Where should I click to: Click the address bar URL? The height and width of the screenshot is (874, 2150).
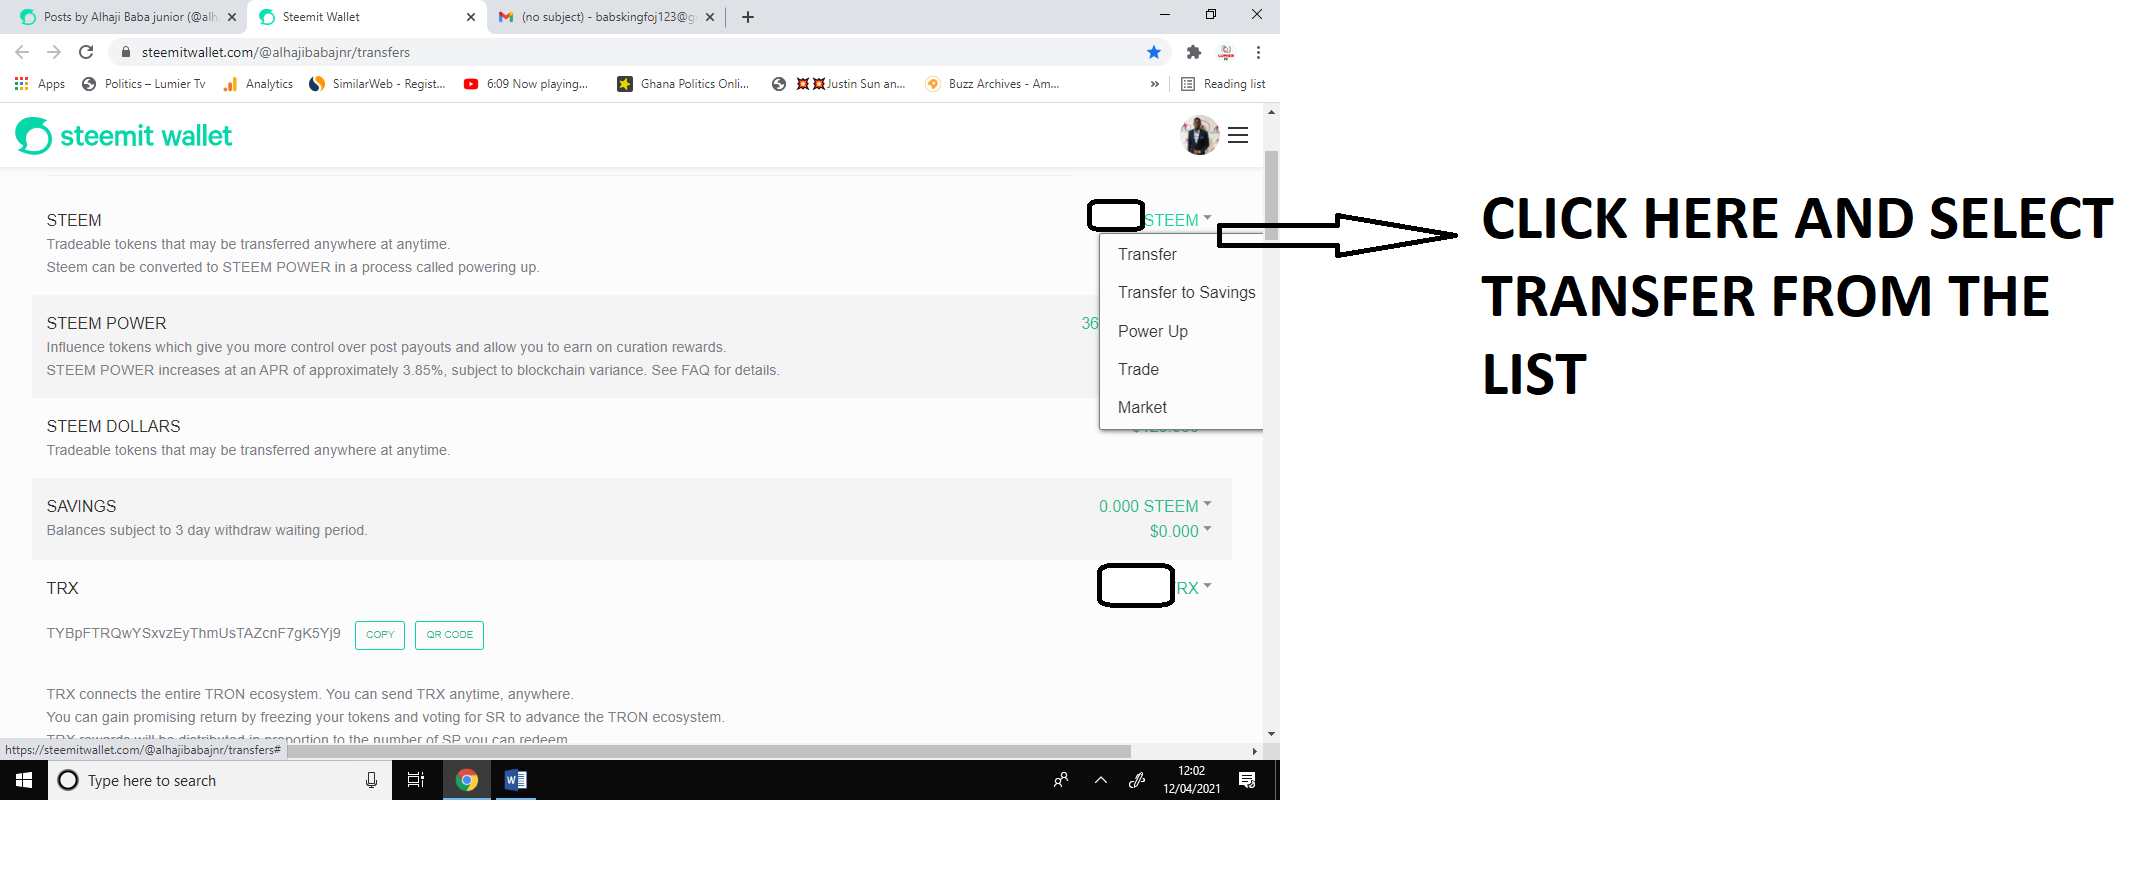coord(276,52)
